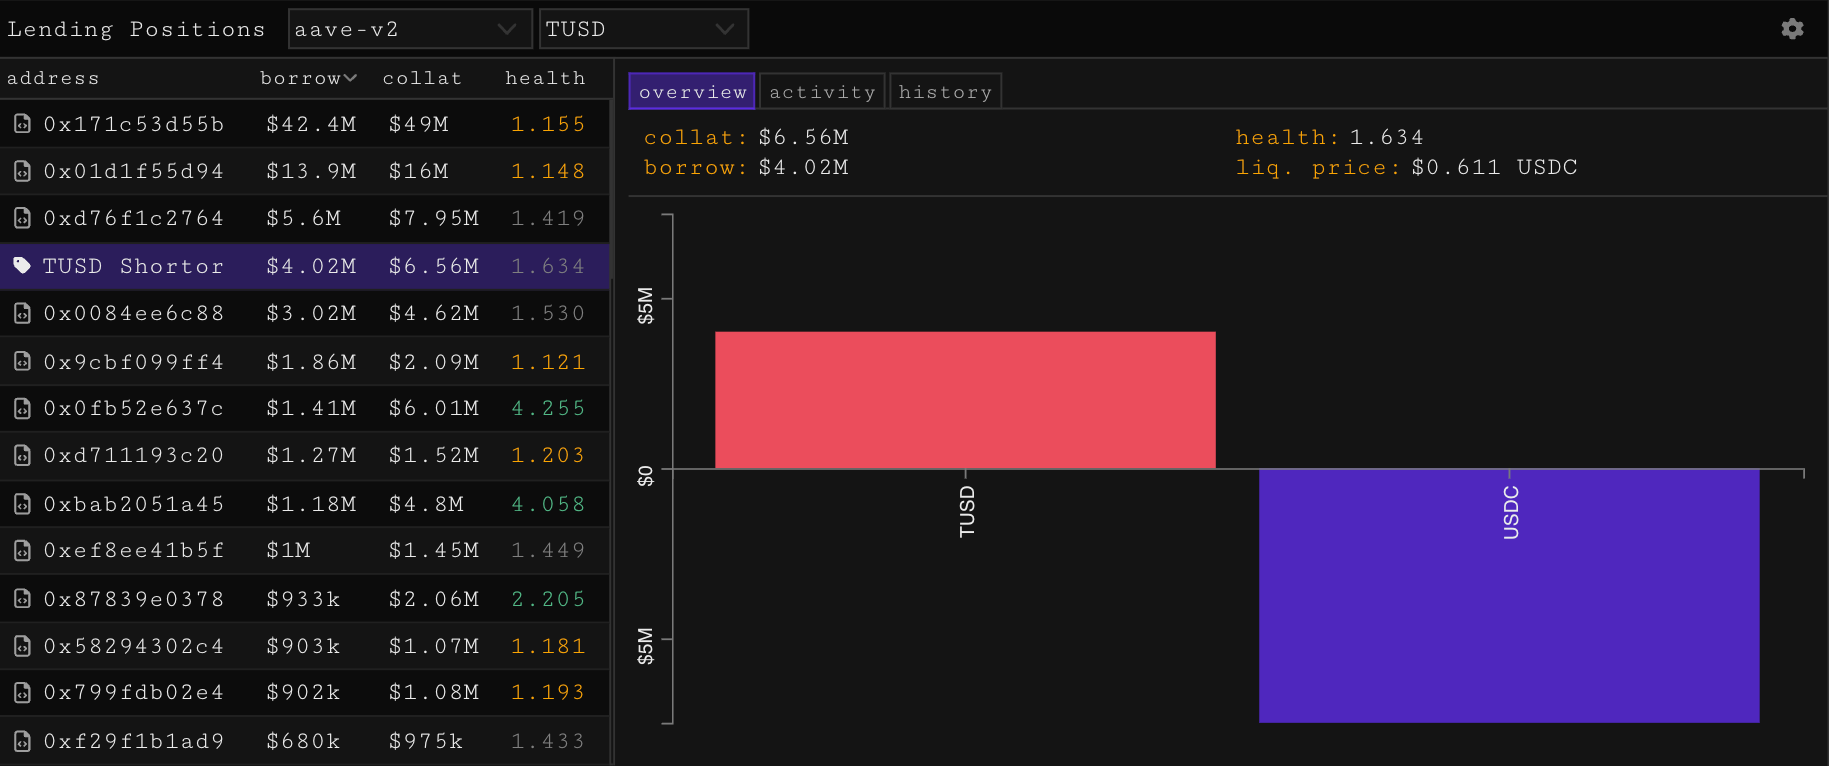Click tag icon next to TUSD Shortor
This screenshot has width=1829, height=766.
[x=22, y=266]
